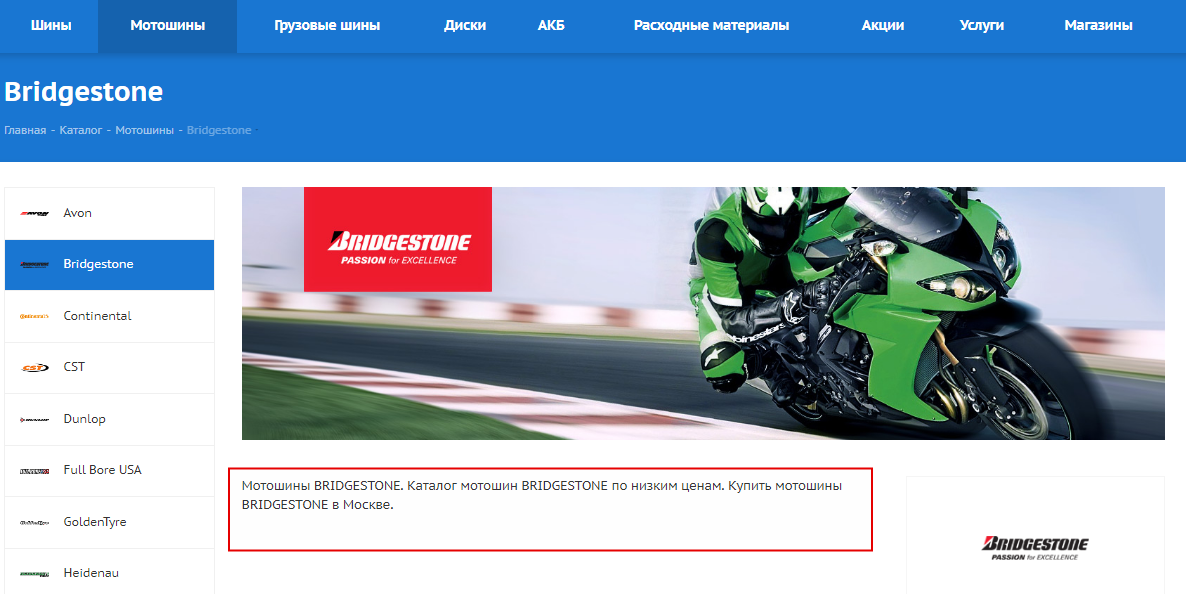Select CST in the brand list
1186x594 pixels.
pos(110,368)
